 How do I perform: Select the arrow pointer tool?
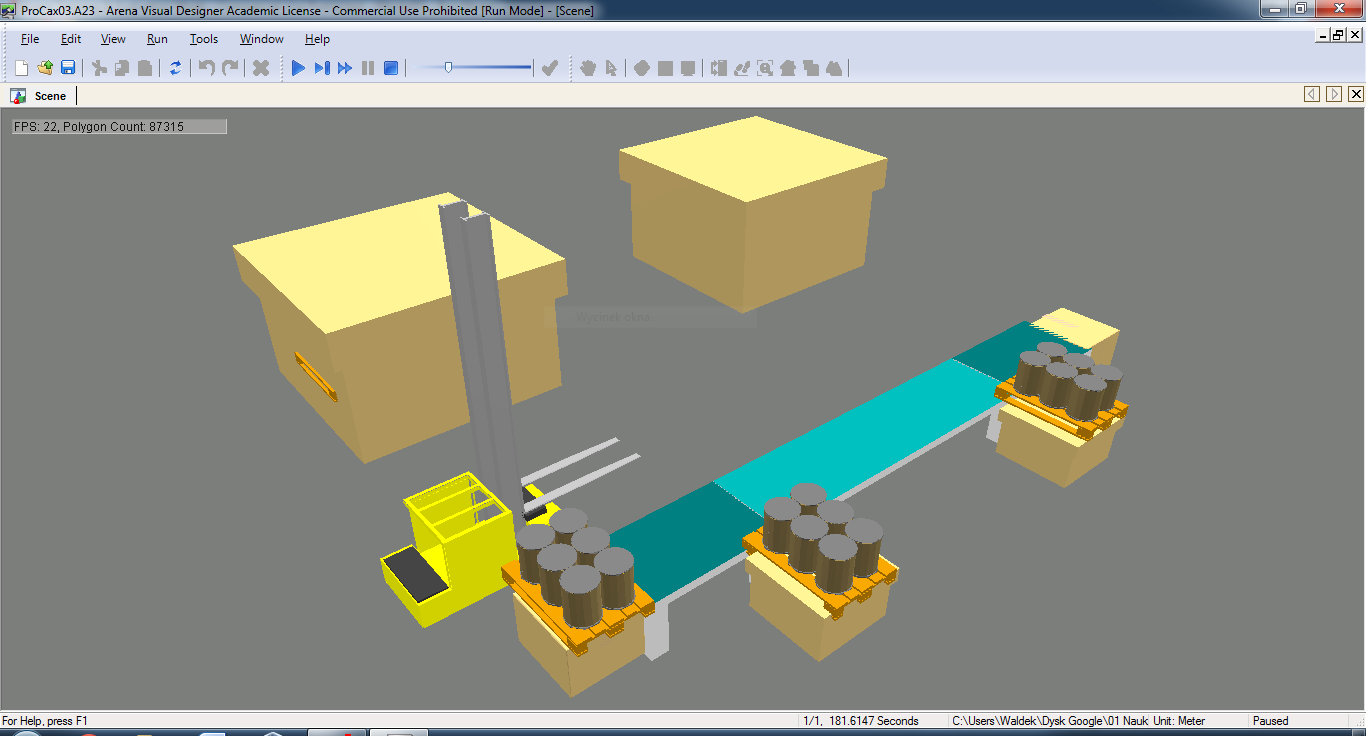pos(611,68)
